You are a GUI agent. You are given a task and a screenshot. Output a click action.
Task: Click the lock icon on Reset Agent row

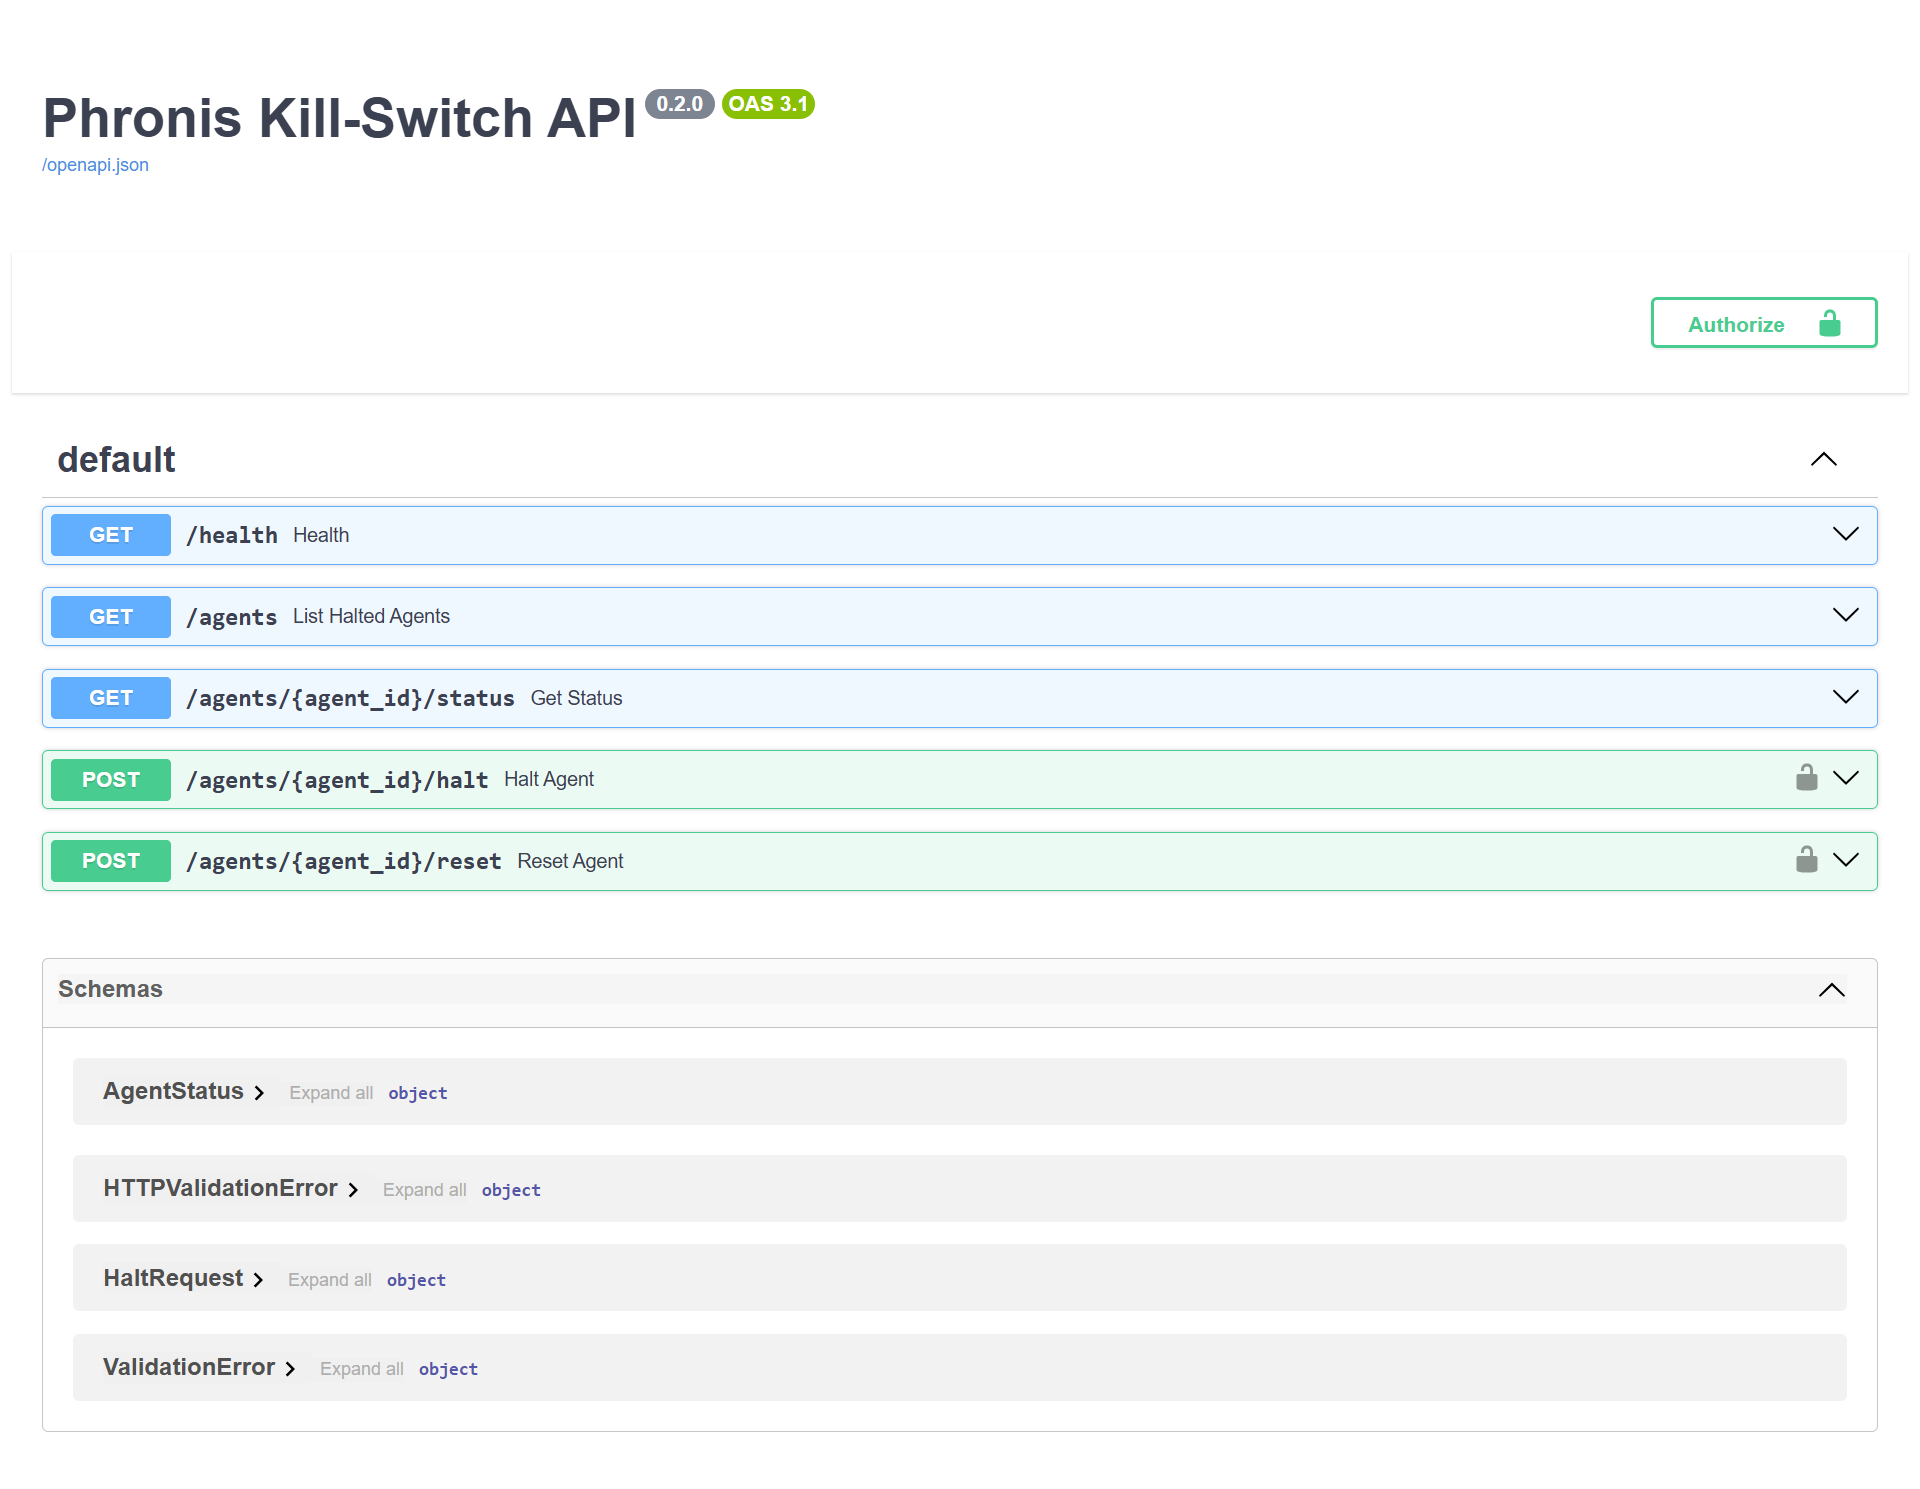coord(1806,860)
